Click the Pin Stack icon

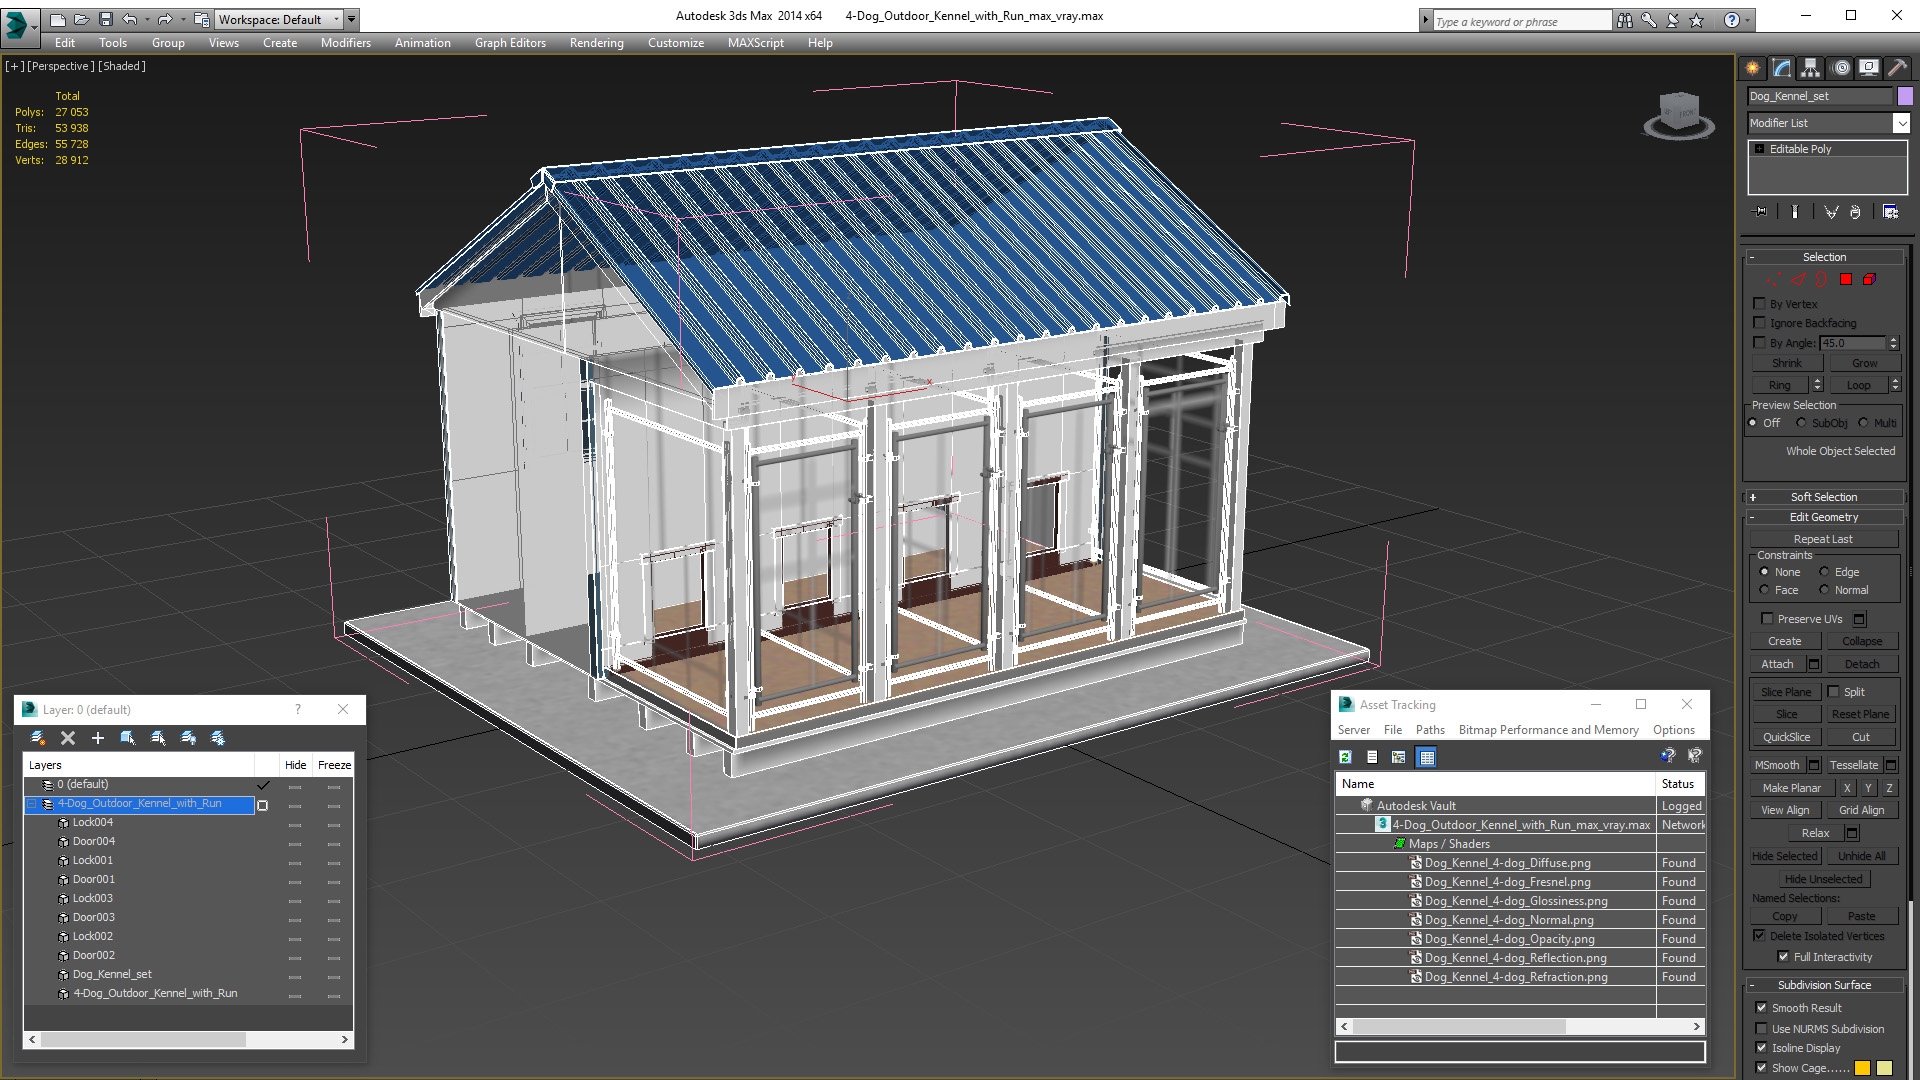click(x=1761, y=212)
